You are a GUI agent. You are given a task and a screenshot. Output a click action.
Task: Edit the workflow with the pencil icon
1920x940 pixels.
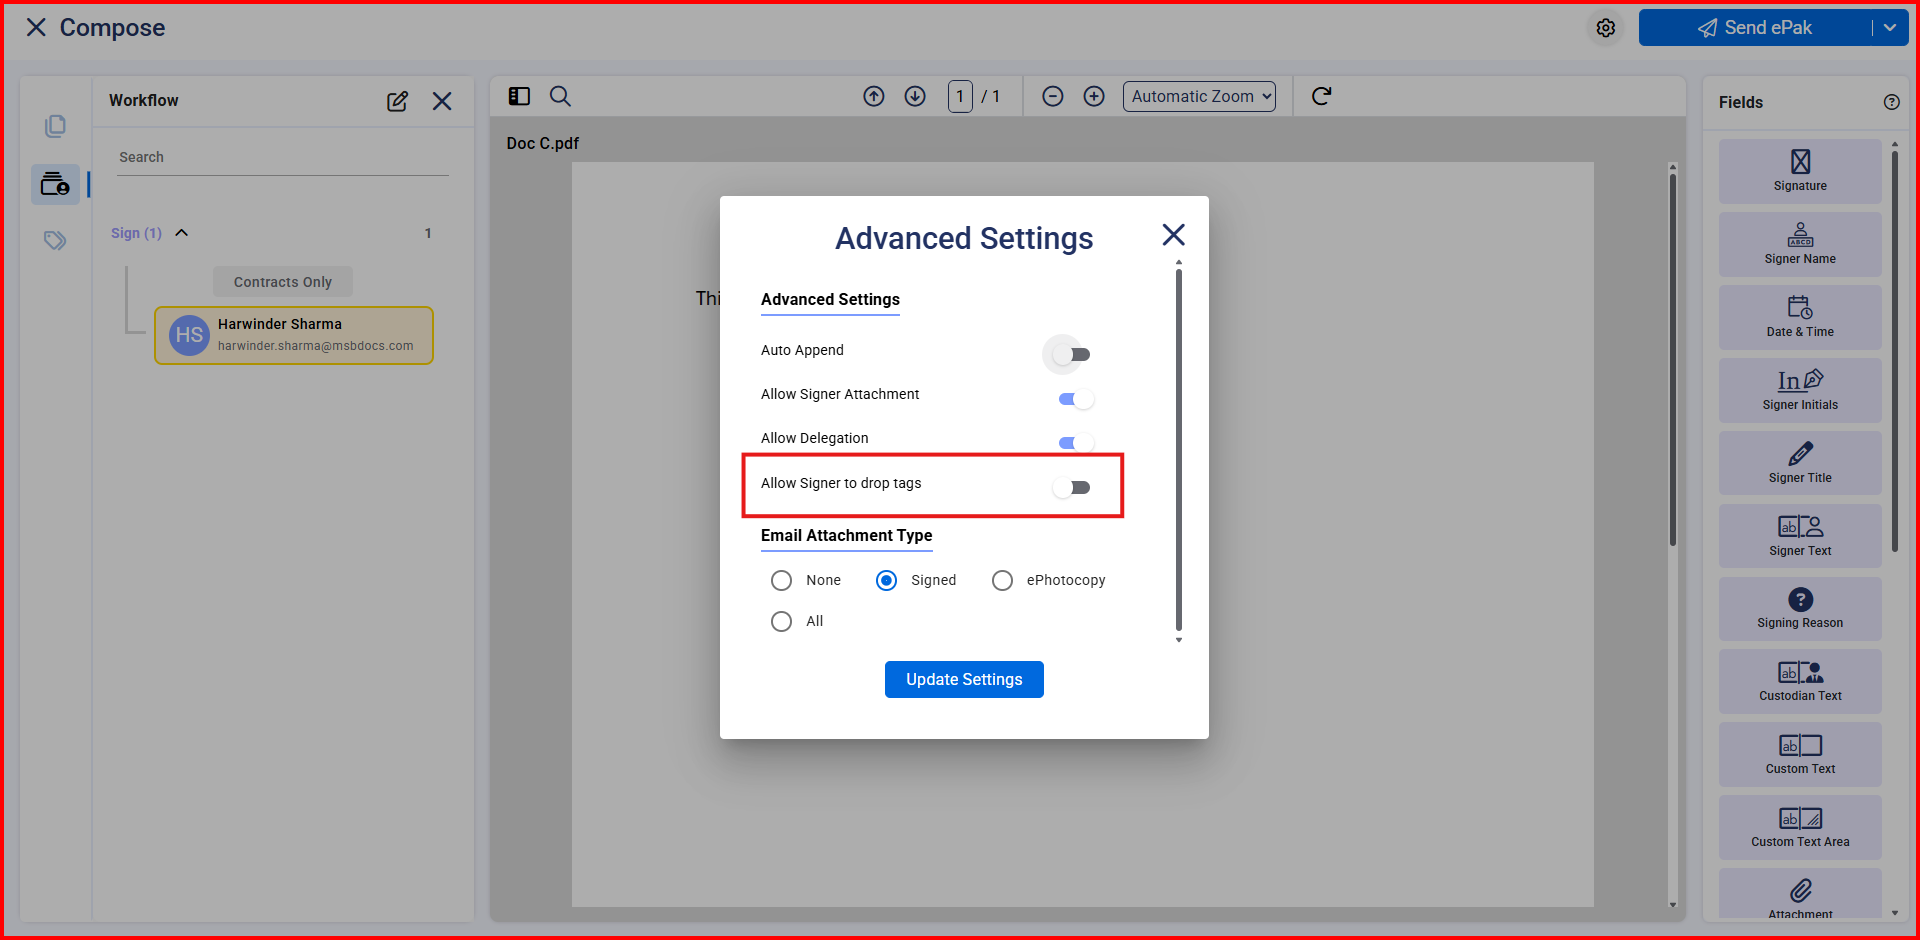(x=397, y=101)
